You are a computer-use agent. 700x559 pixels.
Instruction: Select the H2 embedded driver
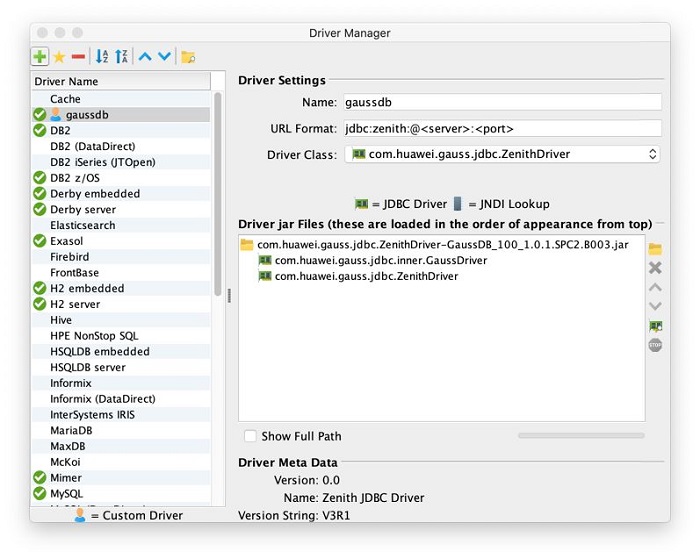pos(121,288)
